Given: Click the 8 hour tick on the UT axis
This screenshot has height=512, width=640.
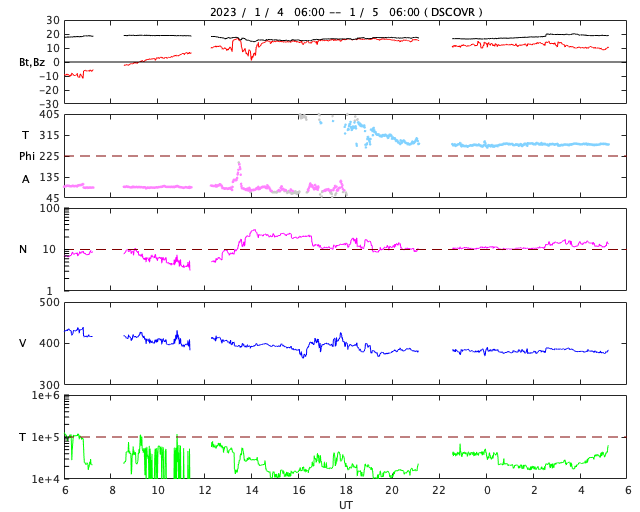Looking at the screenshot, I should pos(112,490).
